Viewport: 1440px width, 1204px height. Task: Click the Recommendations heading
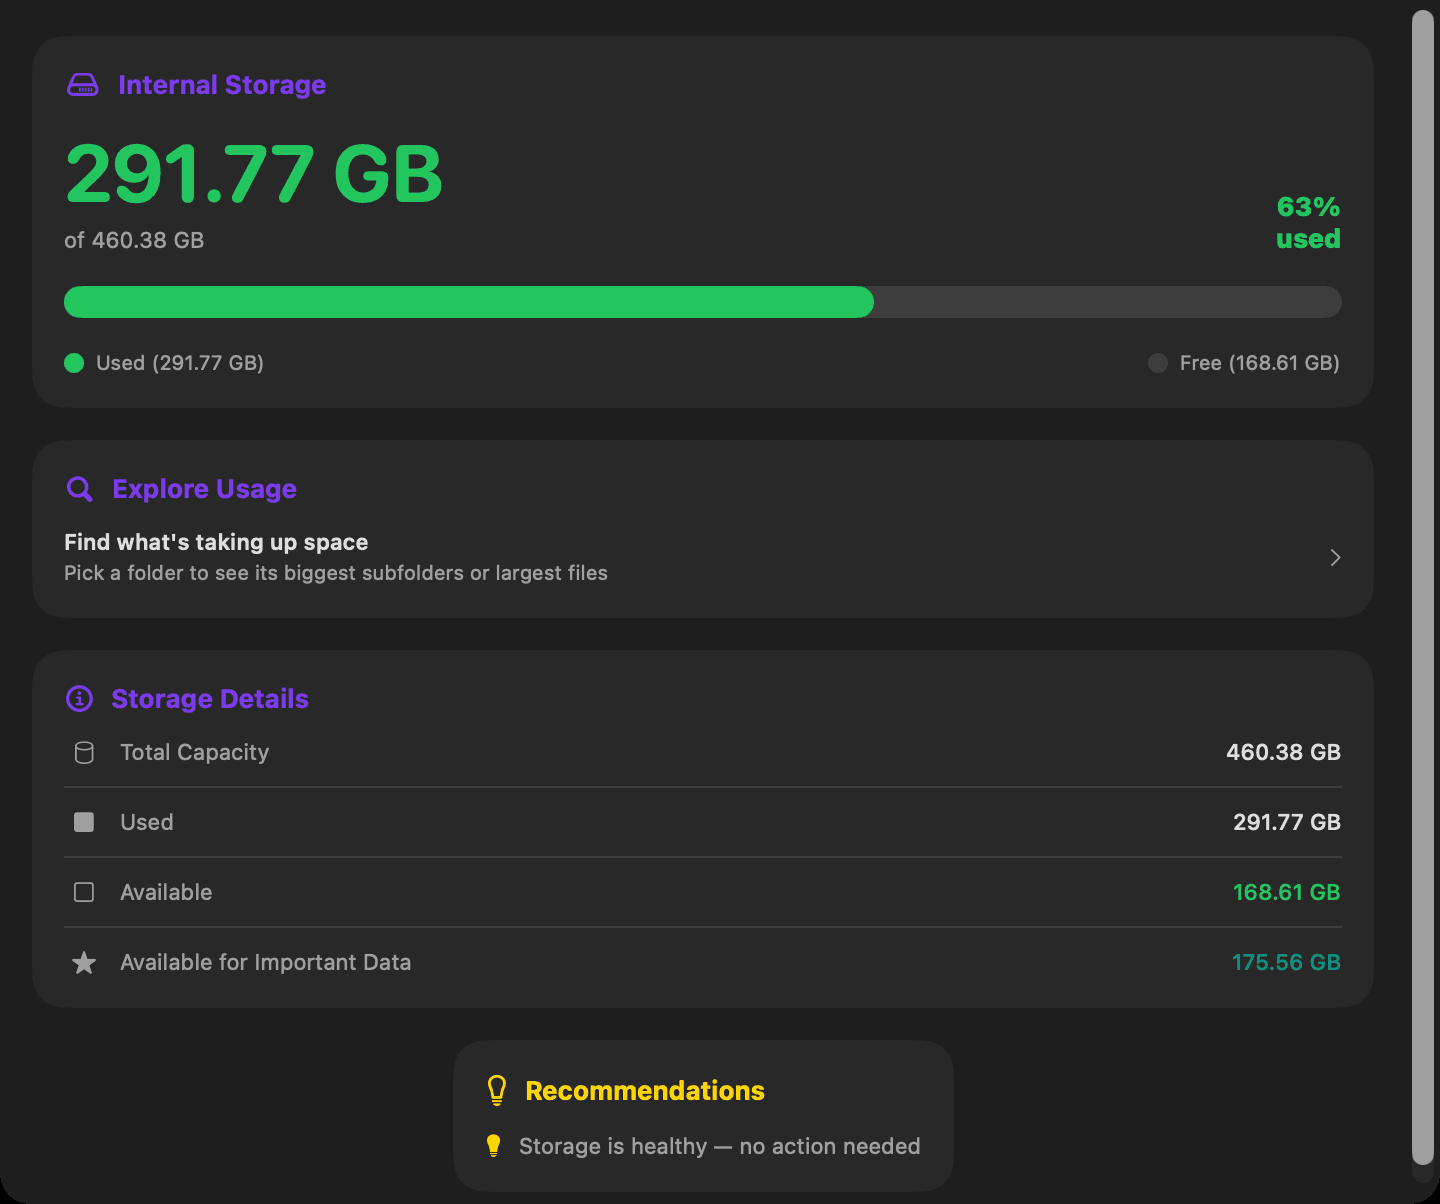(645, 1091)
